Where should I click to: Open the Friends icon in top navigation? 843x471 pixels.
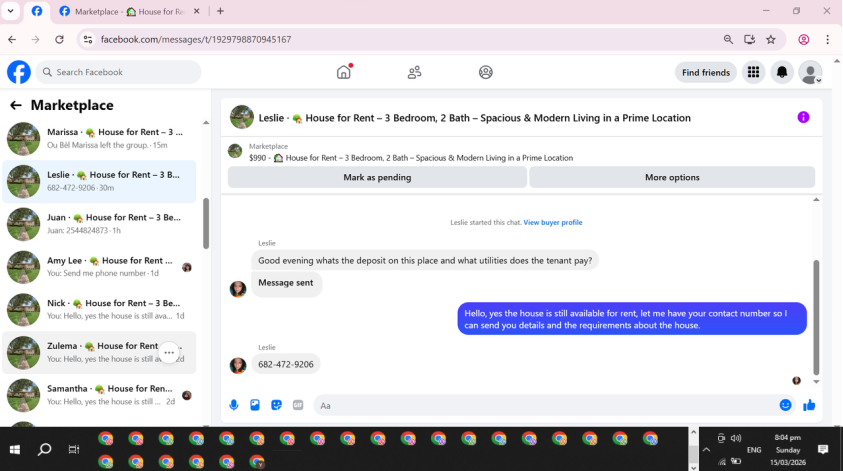coord(415,72)
